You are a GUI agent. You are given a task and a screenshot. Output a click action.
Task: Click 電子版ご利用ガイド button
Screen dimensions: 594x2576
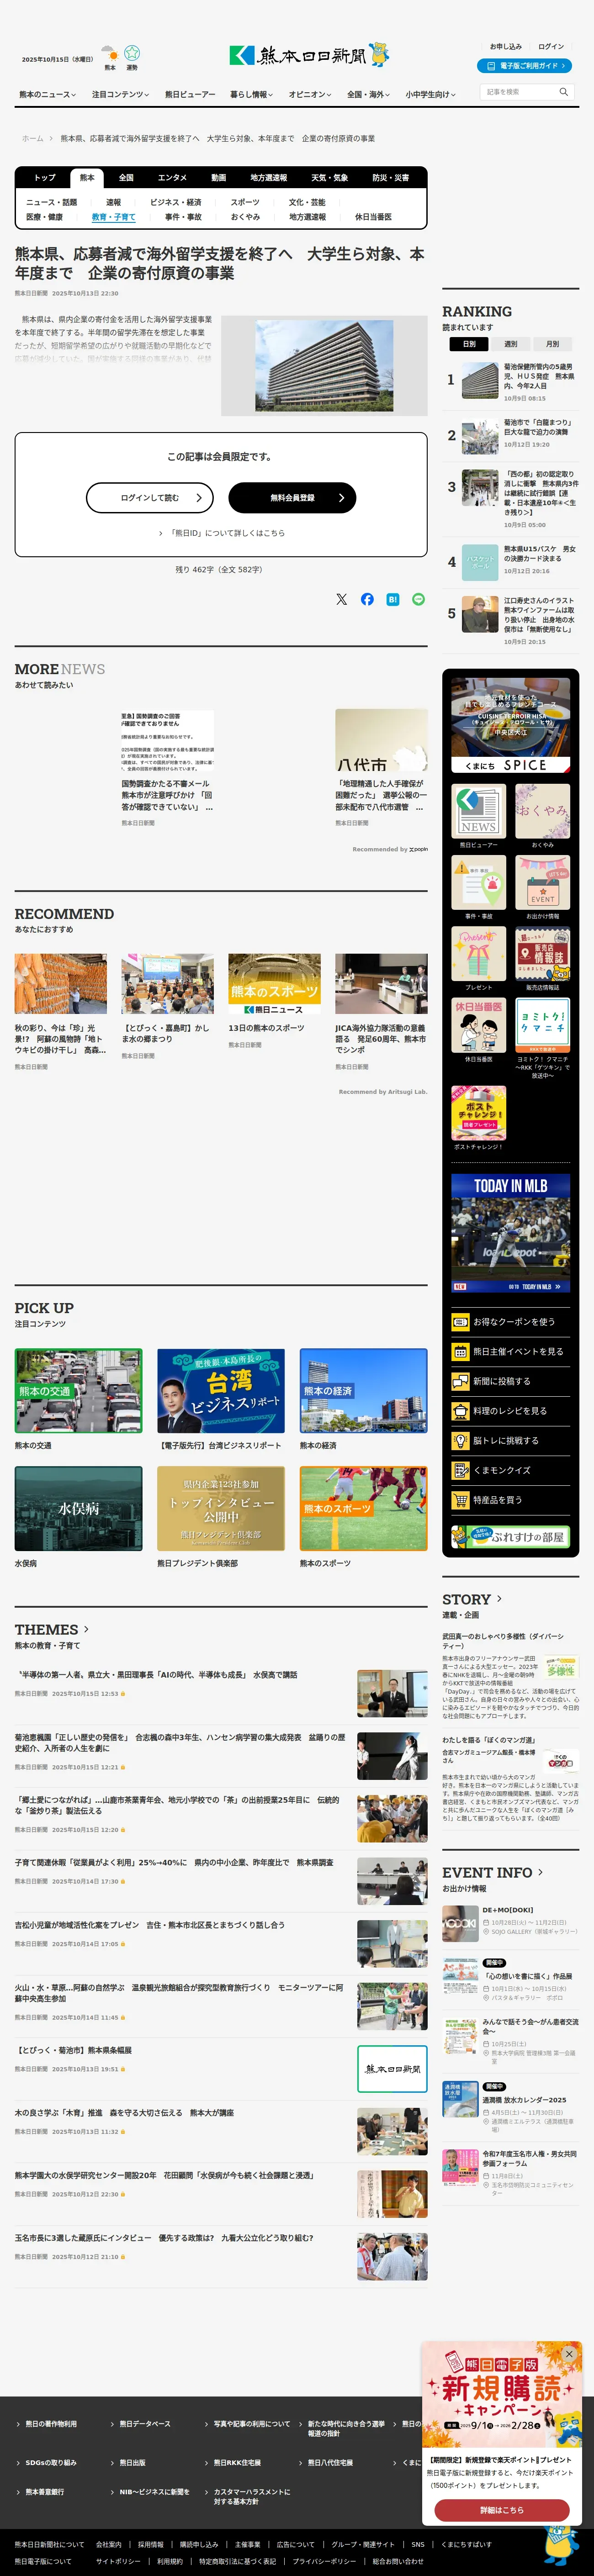[x=524, y=66]
